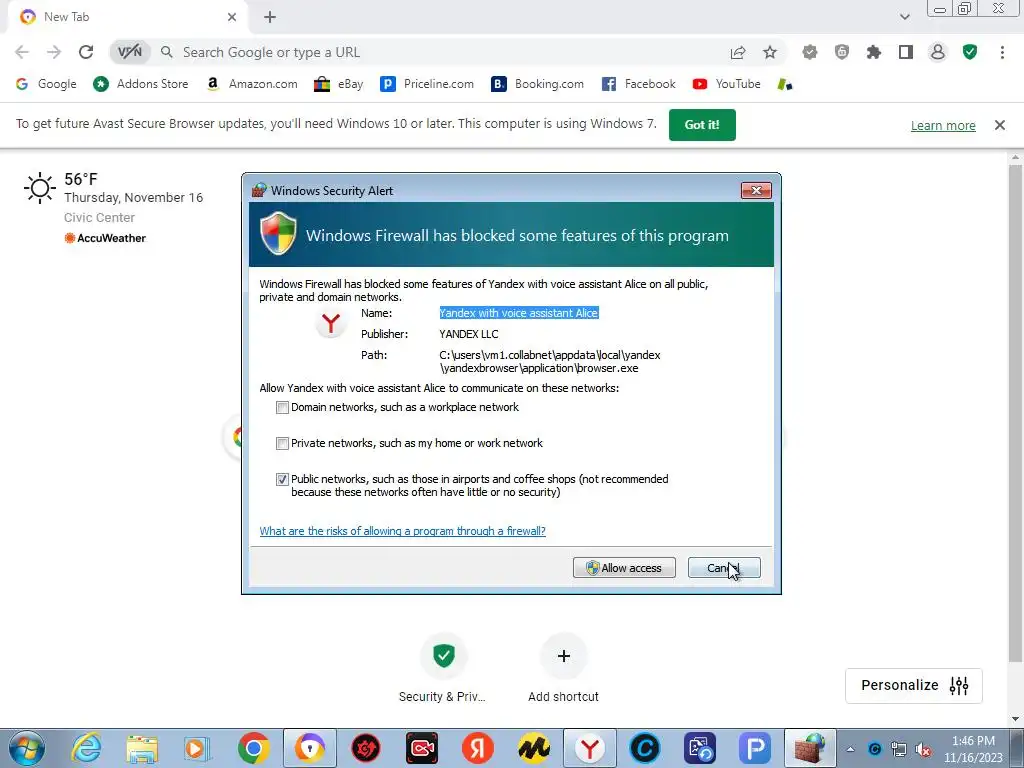Open the YouTube bookmark
This screenshot has height=768, width=1024.
[727, 84]
